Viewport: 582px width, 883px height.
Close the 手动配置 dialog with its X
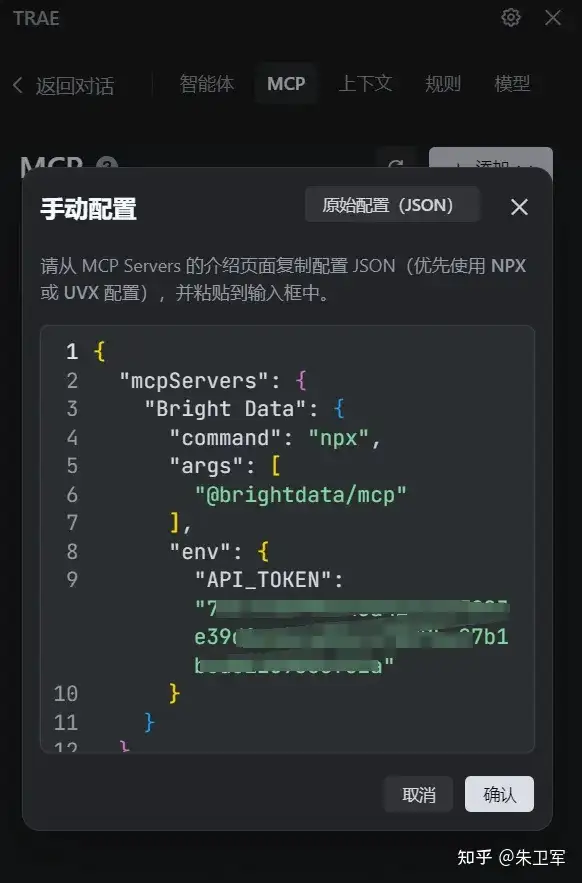pos(519,207)
